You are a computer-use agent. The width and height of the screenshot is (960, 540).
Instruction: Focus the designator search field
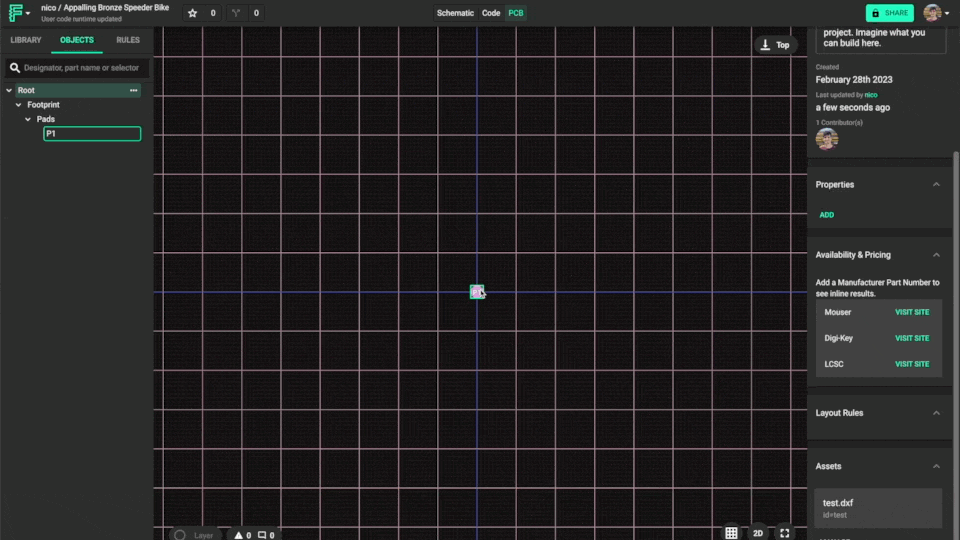pos(82,68)
